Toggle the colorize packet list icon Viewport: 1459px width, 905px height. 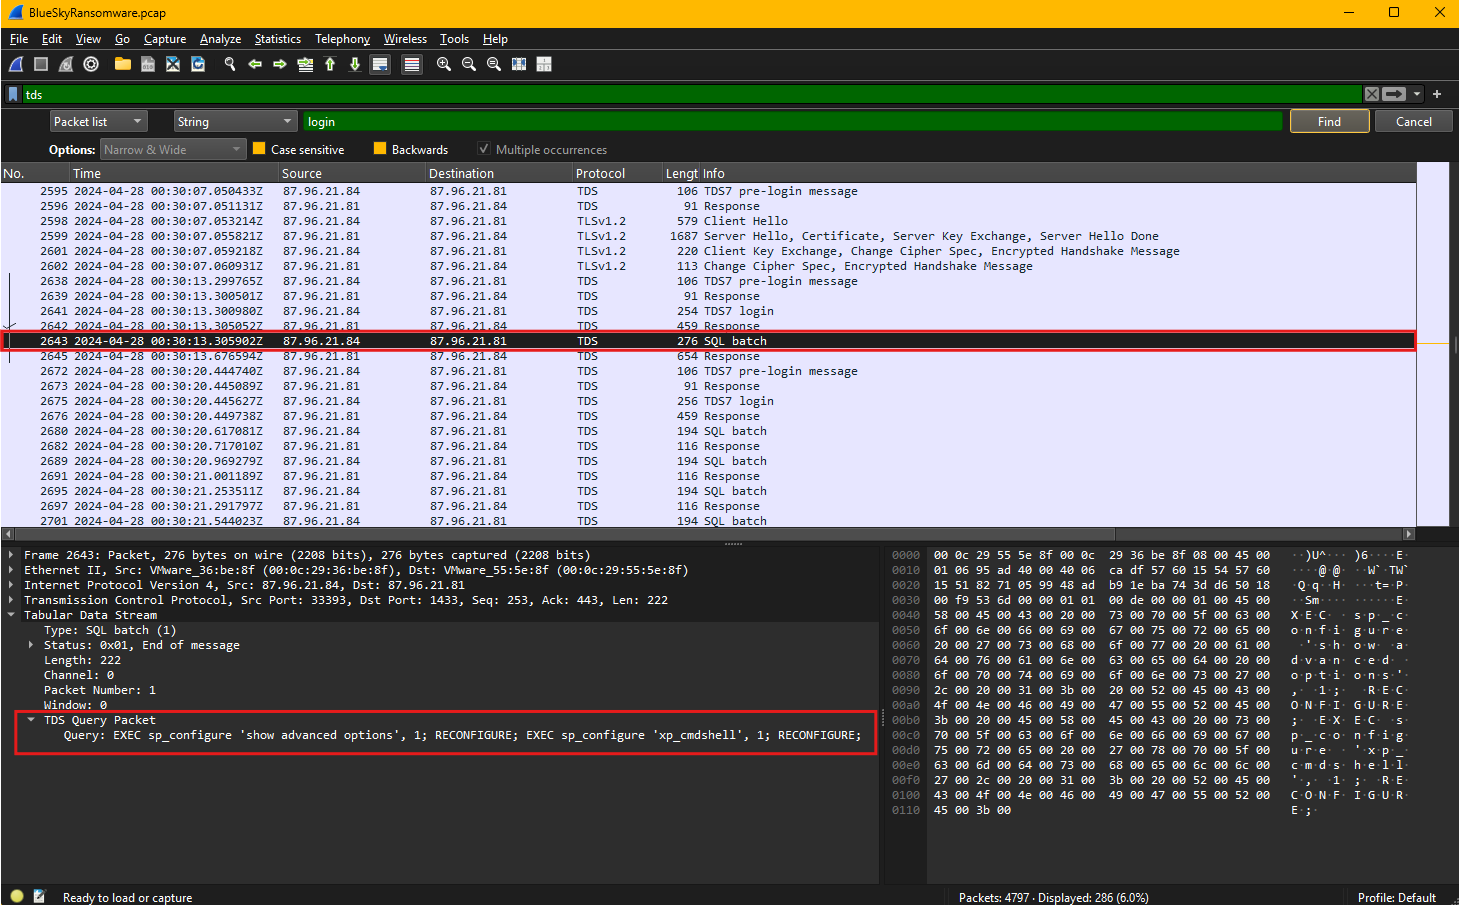pyautogui.click(x=411, y=64)
